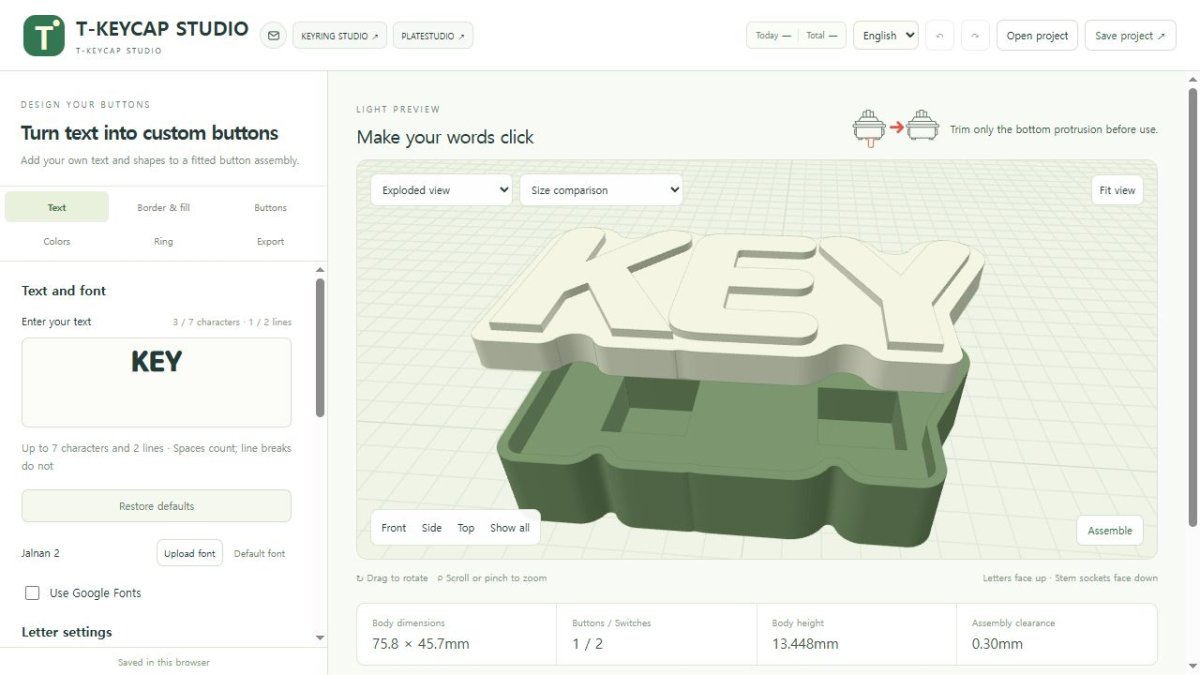The image size is (1200, 675).
Task: Switch to the Text tab
Action: (x=57, y=208)
